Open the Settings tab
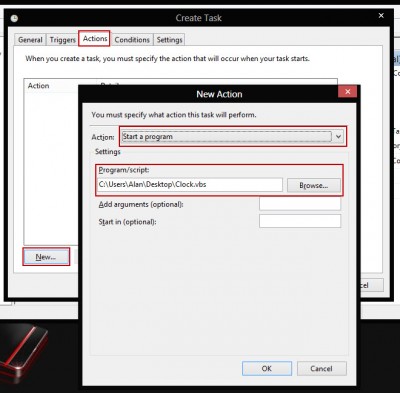 pos(169,40)
